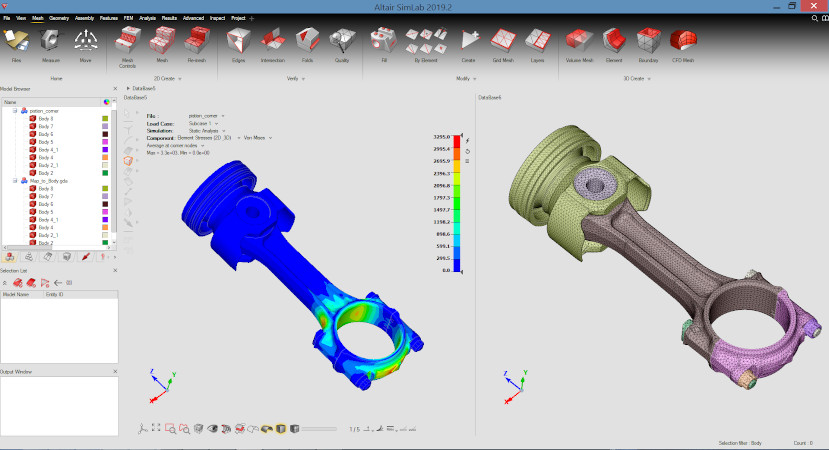The image size is (829, 450).
Task: Click the eye visibility icon in view toolbar
Action: pyautogui.click(x=213, y=428)
